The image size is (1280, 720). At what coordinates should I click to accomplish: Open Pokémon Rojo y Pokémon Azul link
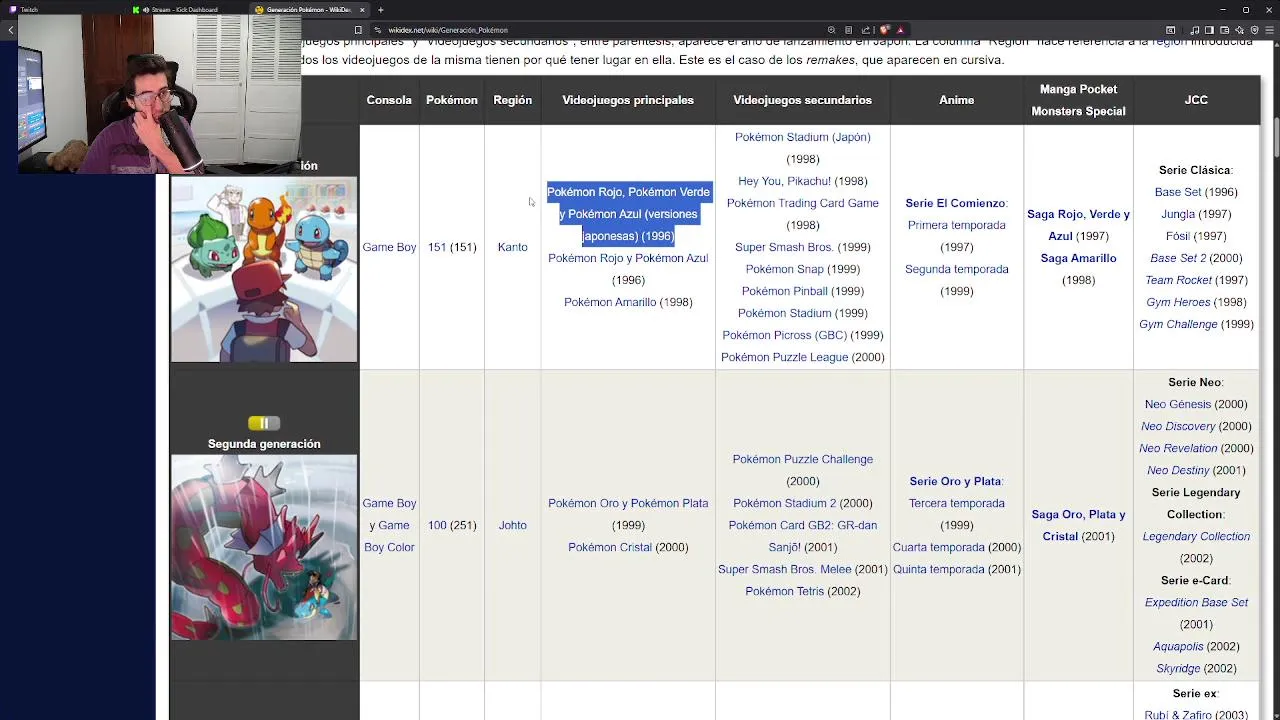(628, 258)
